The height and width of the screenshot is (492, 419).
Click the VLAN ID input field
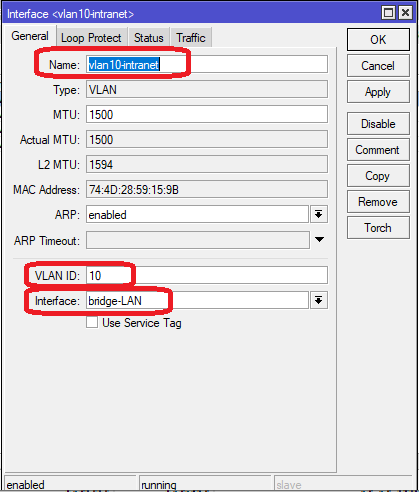[207, 275]
